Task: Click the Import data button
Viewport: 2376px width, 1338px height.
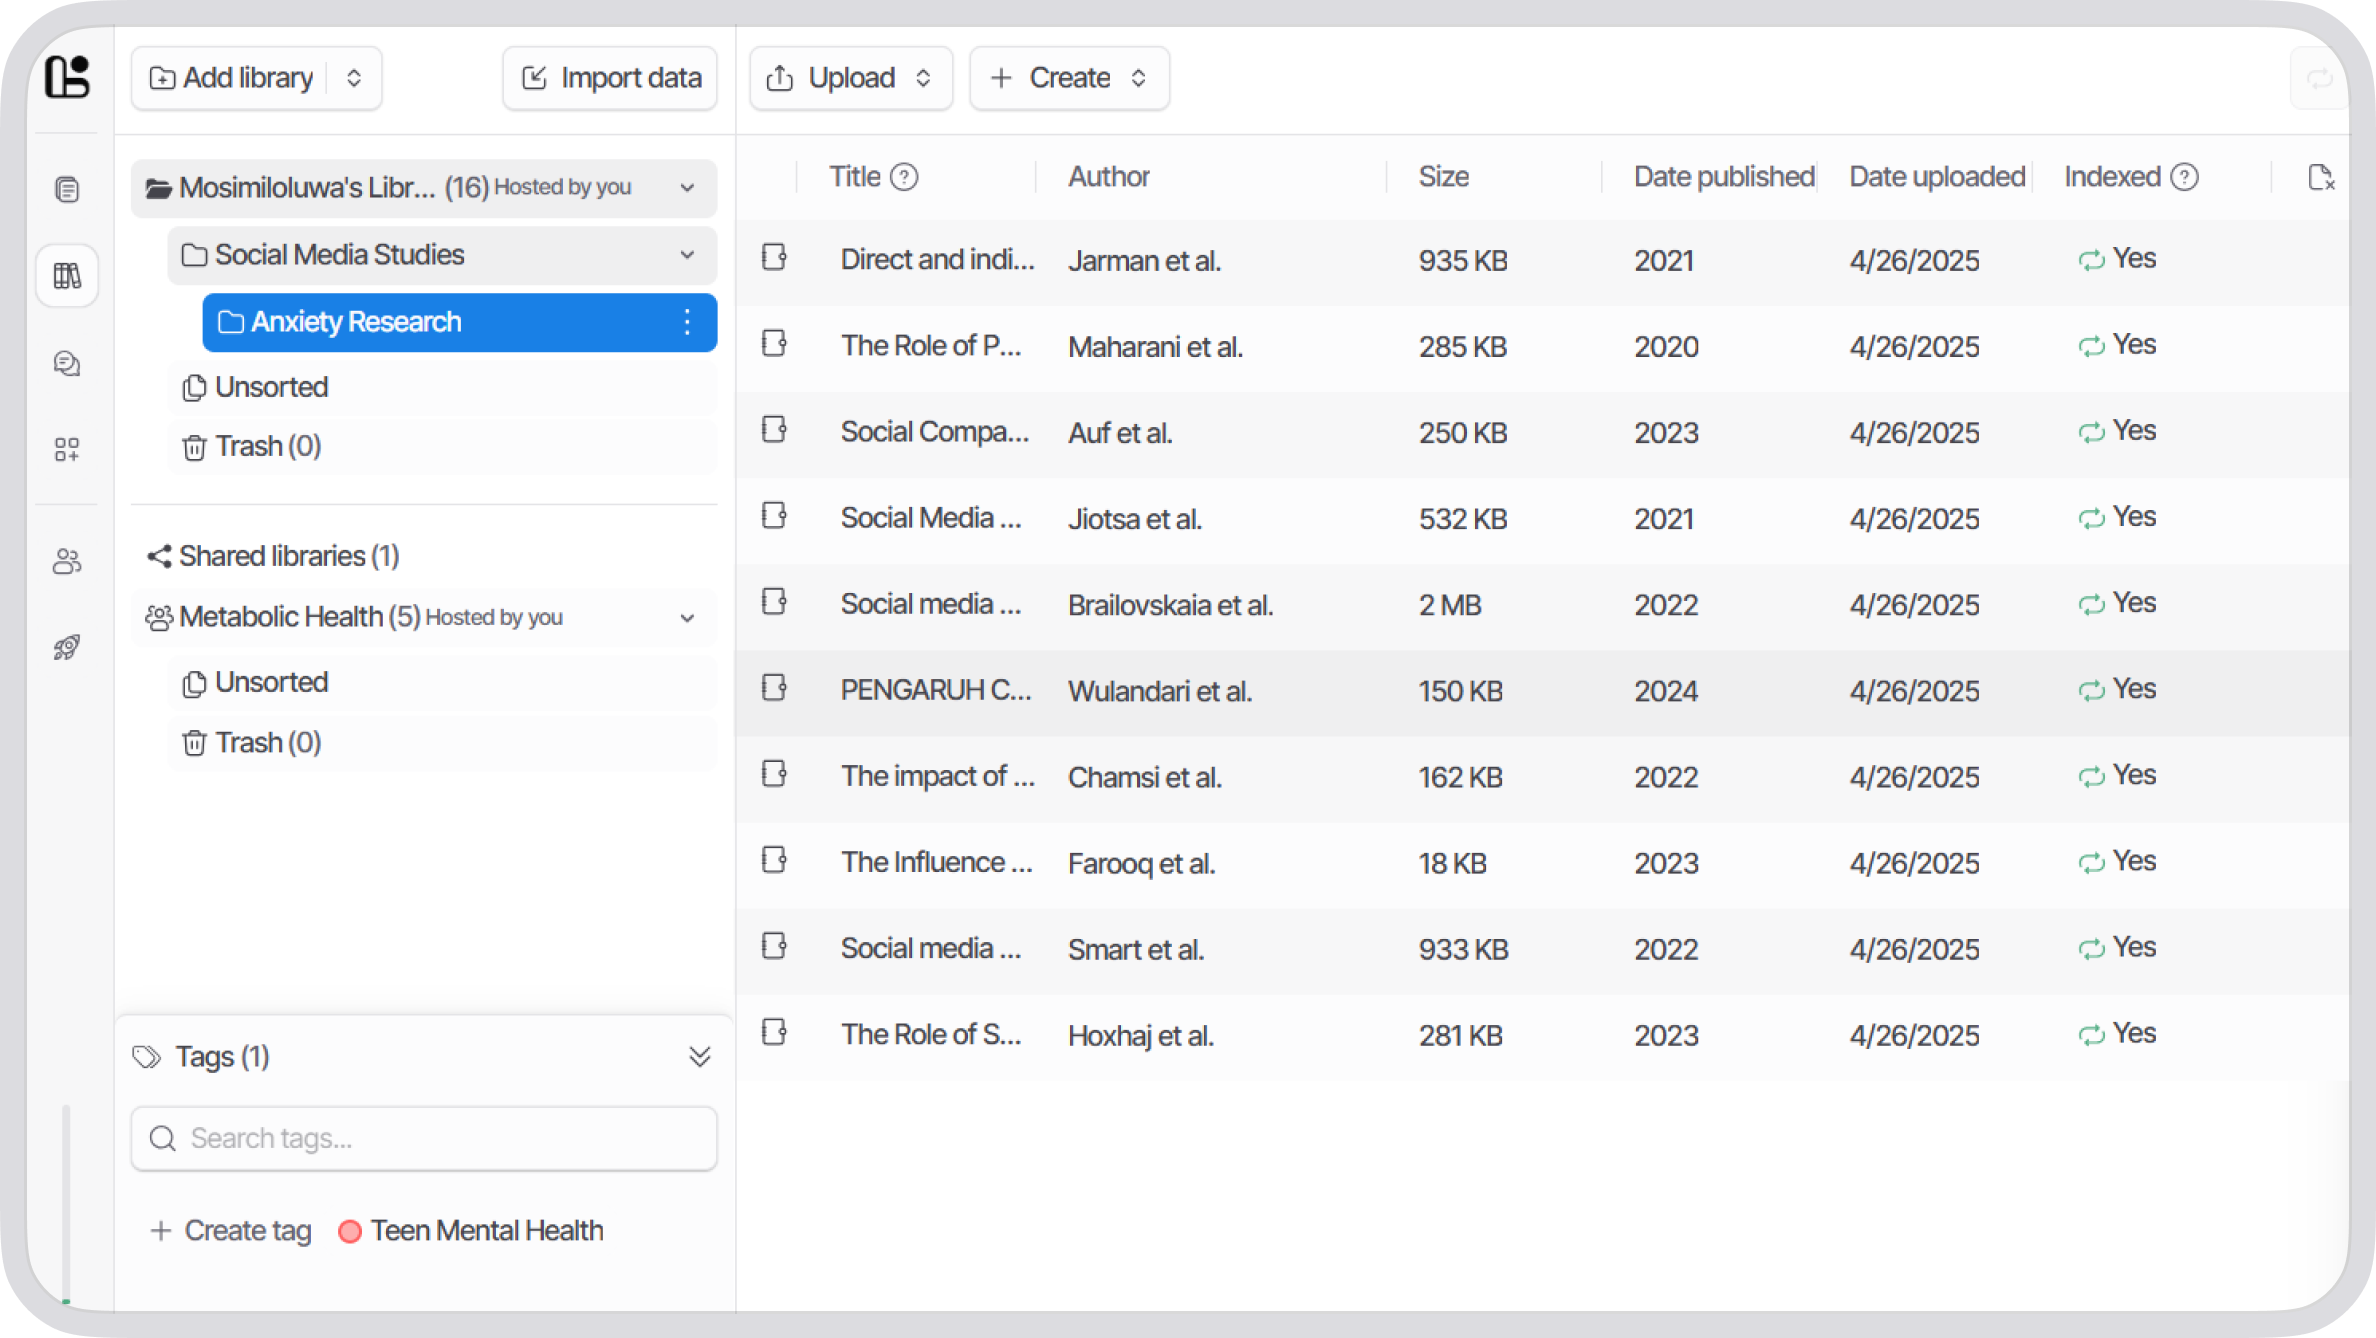Action: point(609,78)
